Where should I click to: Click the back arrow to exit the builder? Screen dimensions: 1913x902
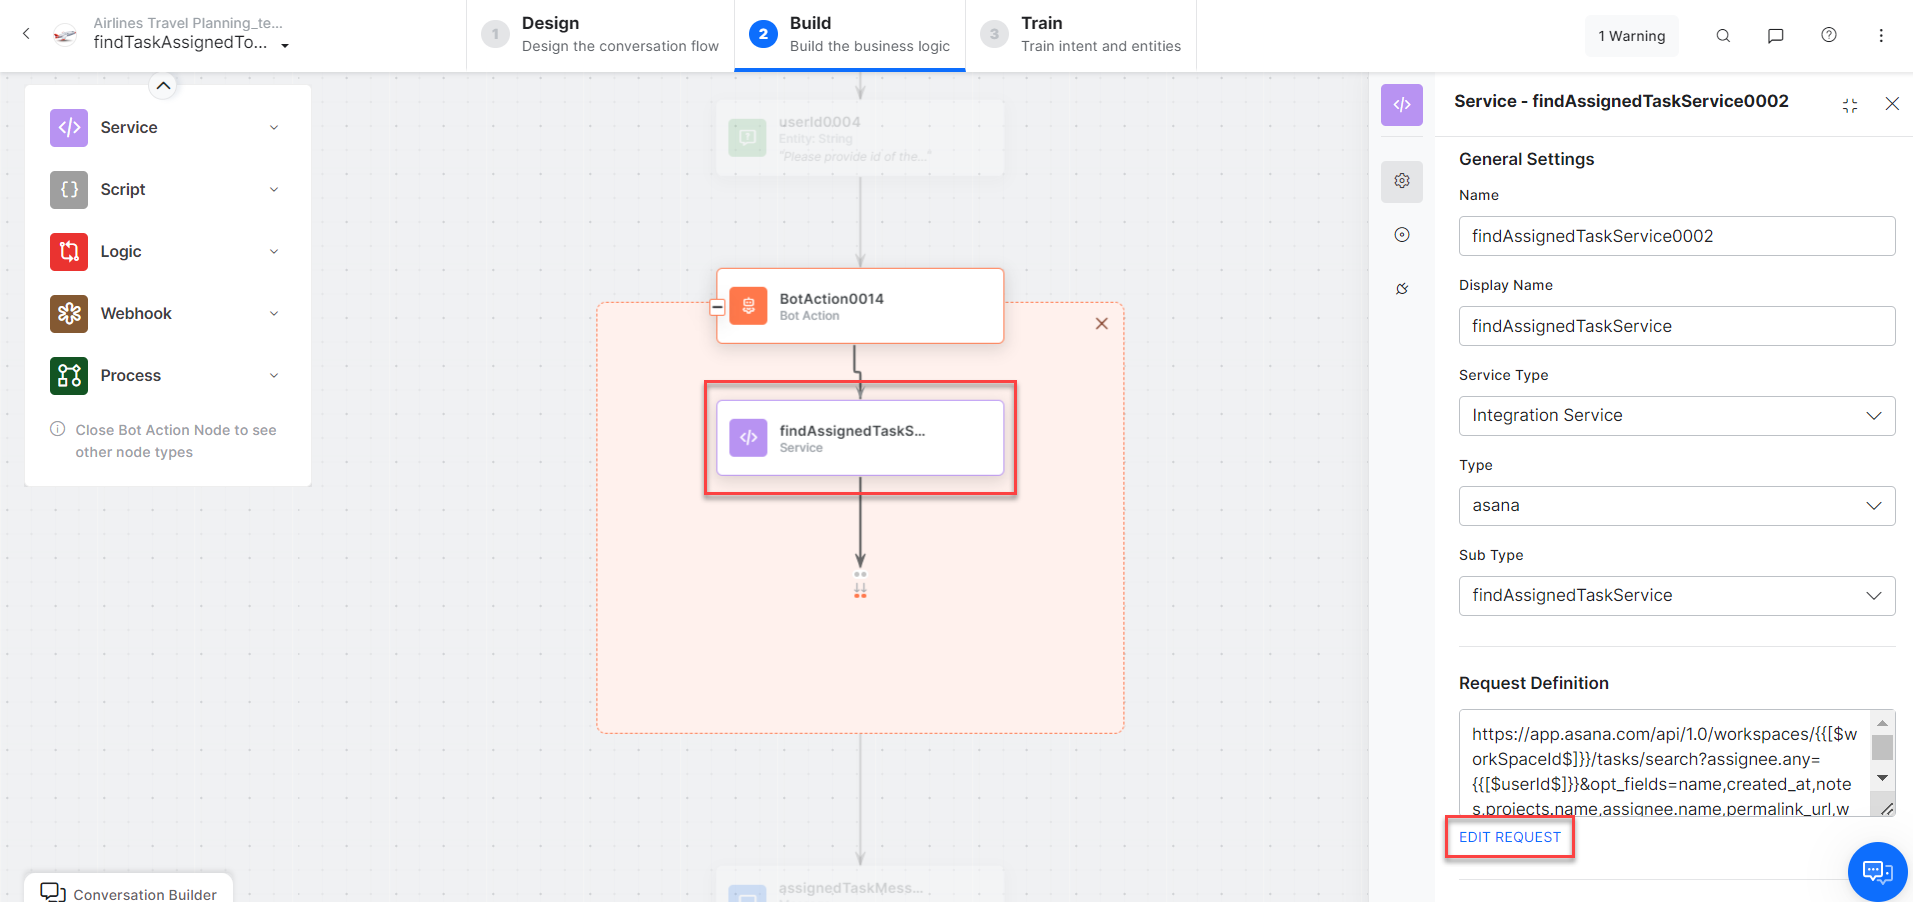pos(27,34)
